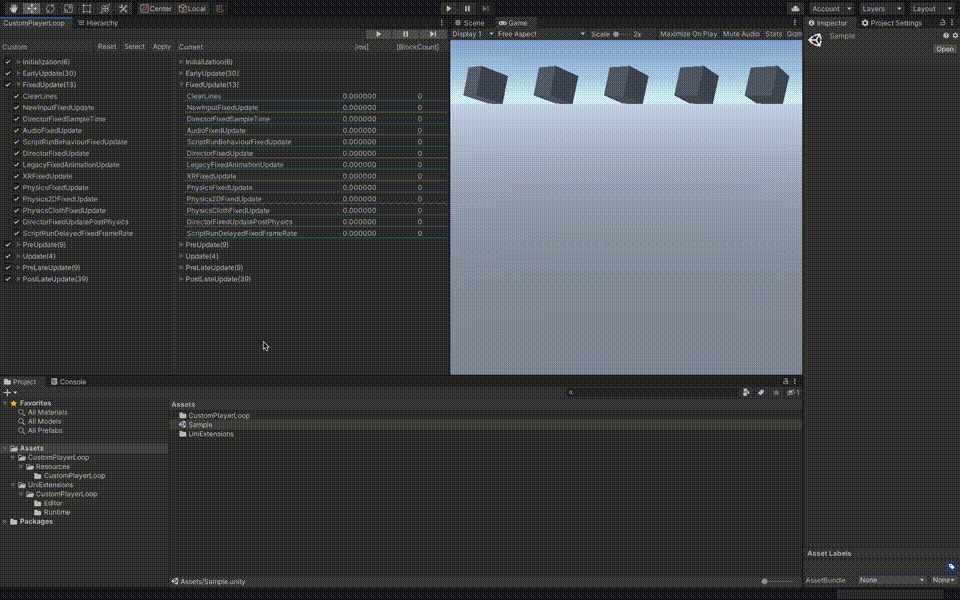960x600 pixels.
Task: Click the Open button in the Inspector
Action: (x=943, y=48)
